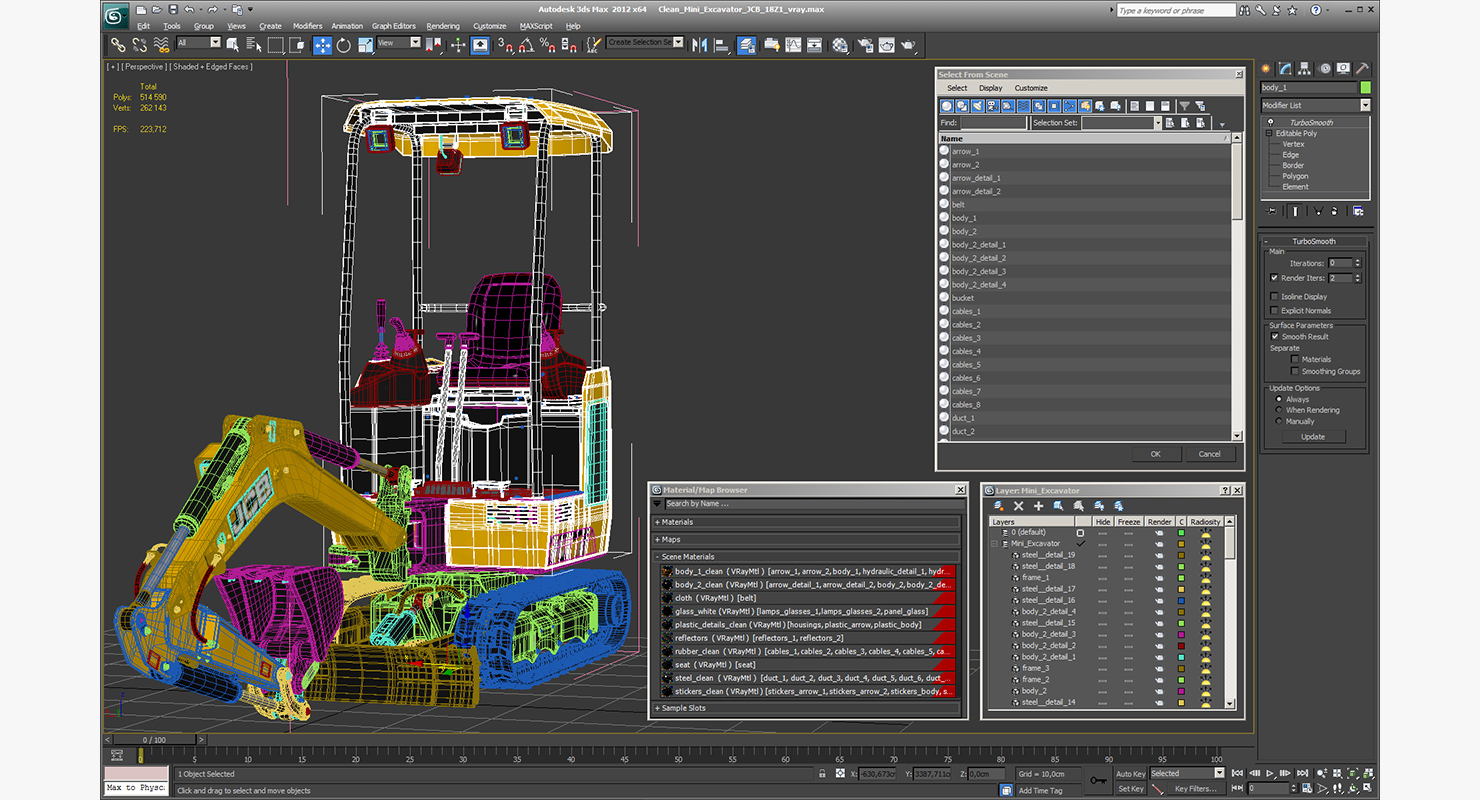This screenshot has width=1480, height=800.
Task: Click Remove modifier from stack trash icon
Action: (x=1336, y=211)
